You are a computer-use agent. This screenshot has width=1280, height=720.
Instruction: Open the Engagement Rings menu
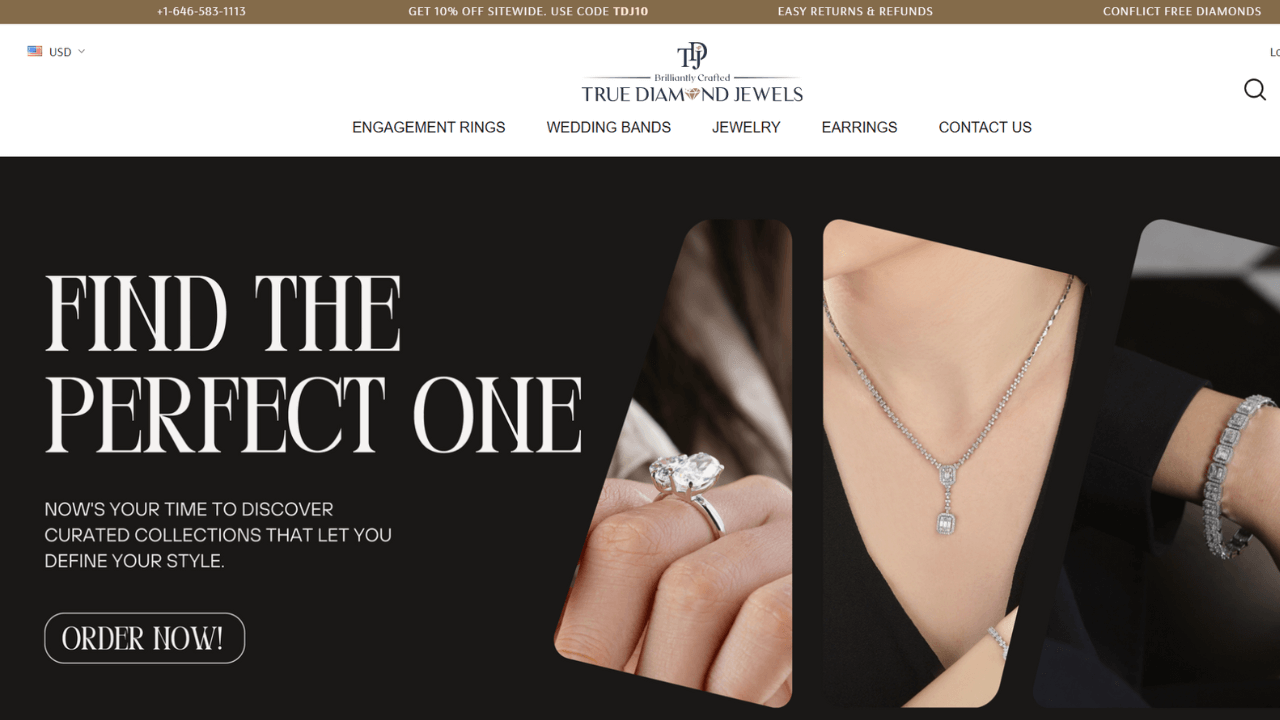coord(429,127)
